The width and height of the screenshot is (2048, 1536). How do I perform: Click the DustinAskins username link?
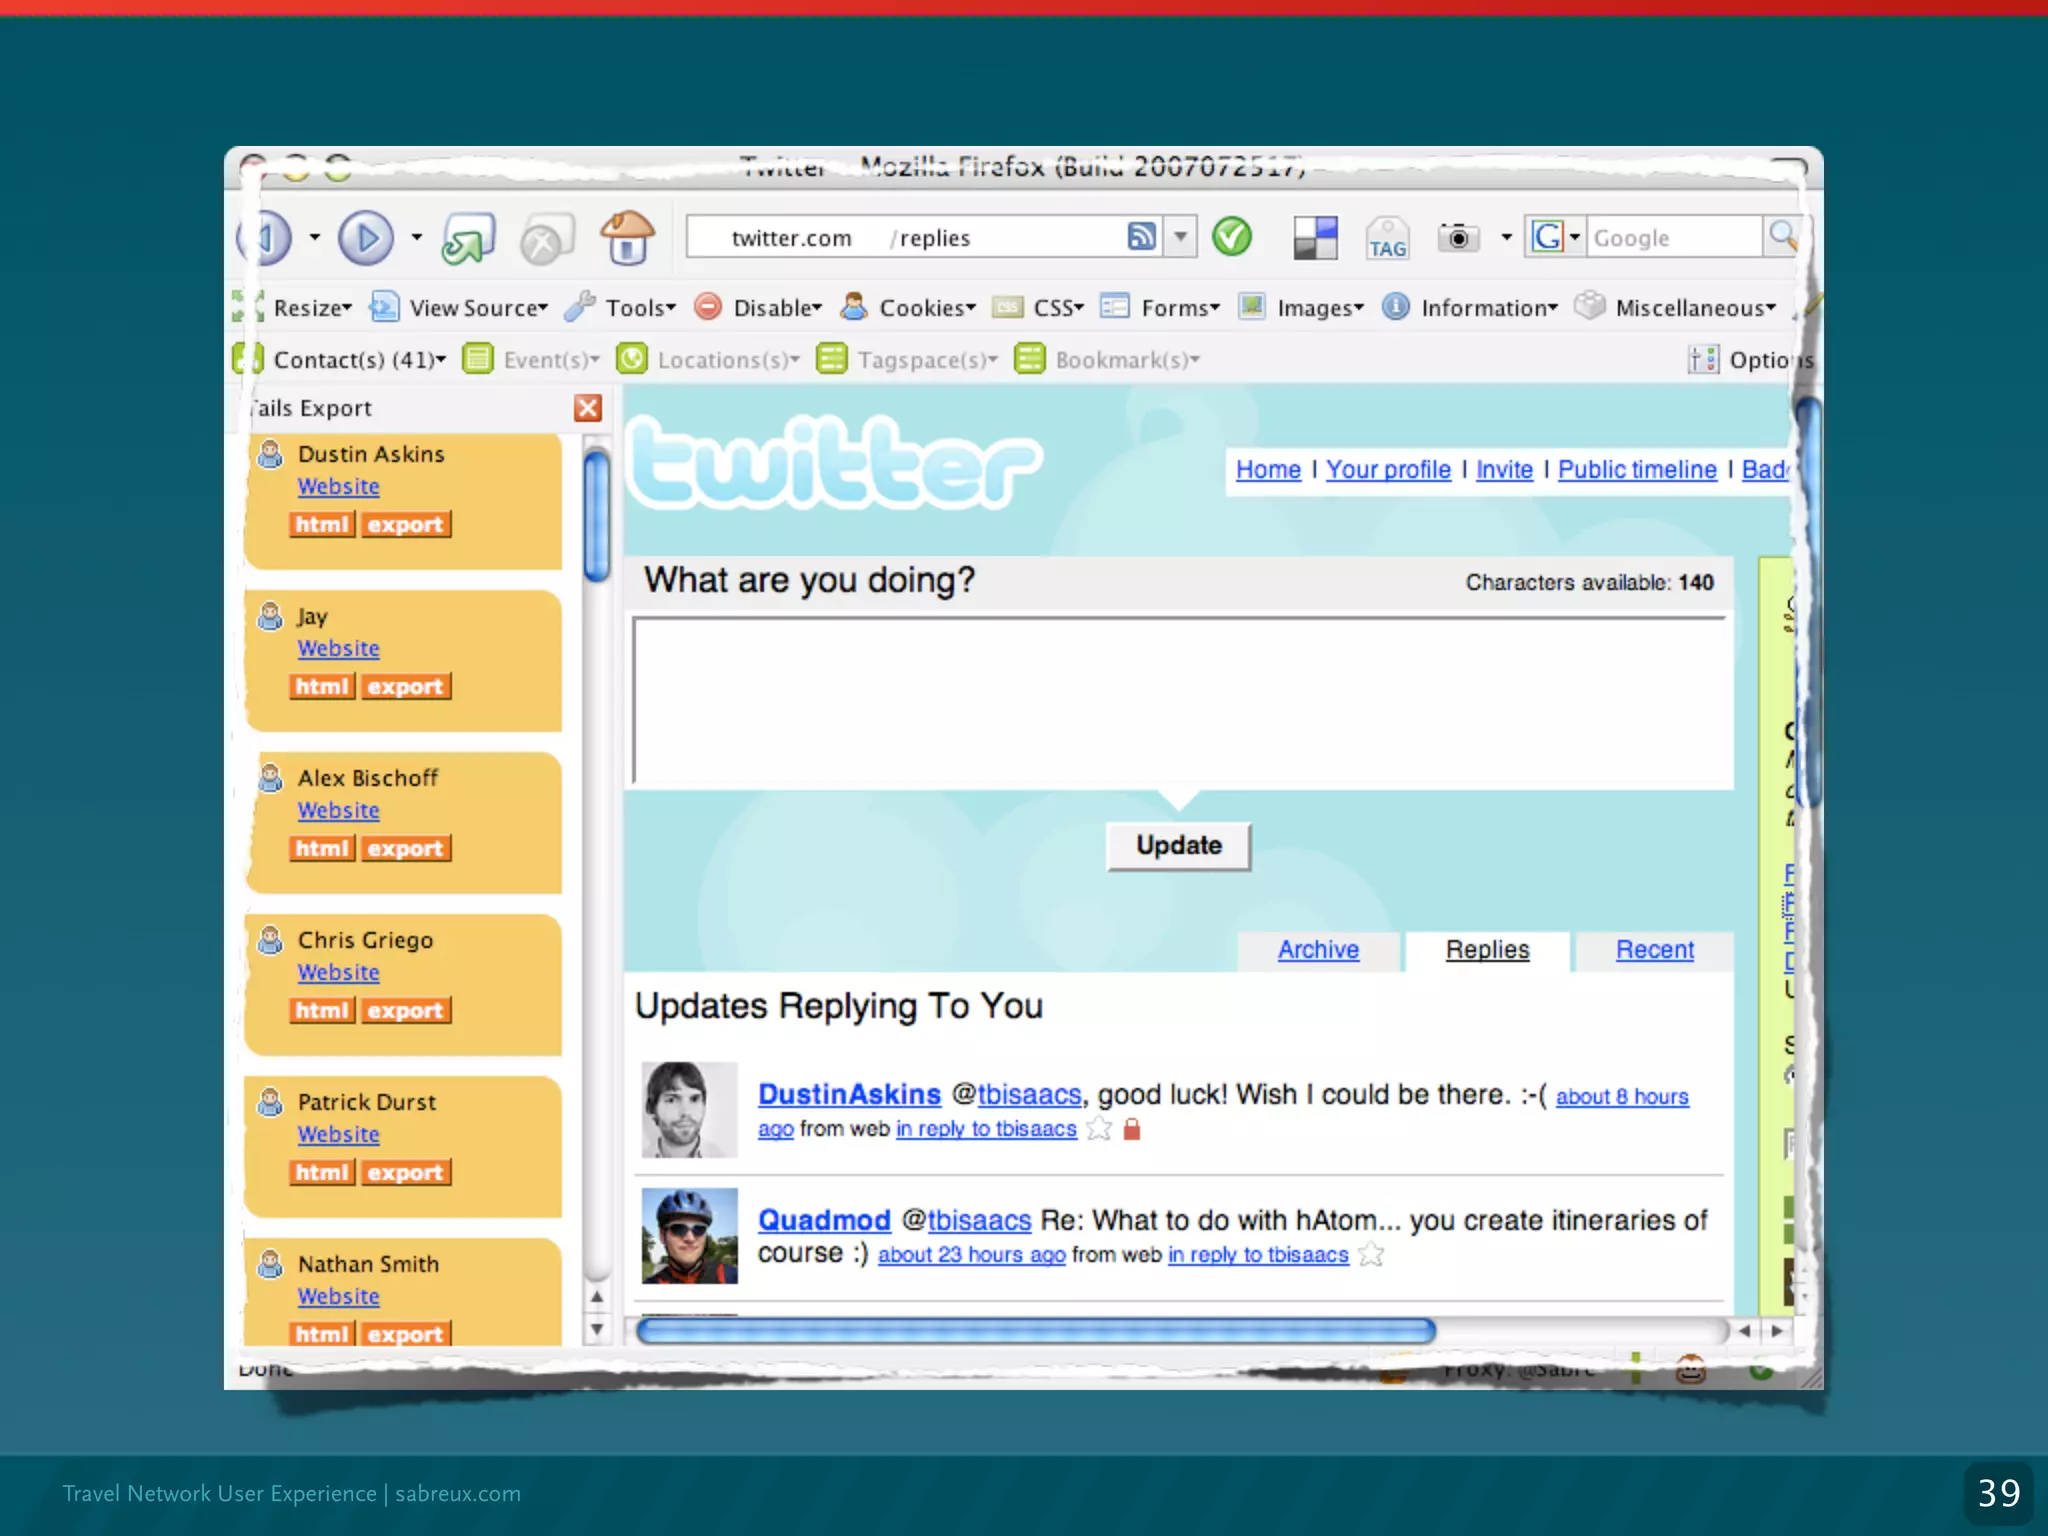pos(849,1094)
